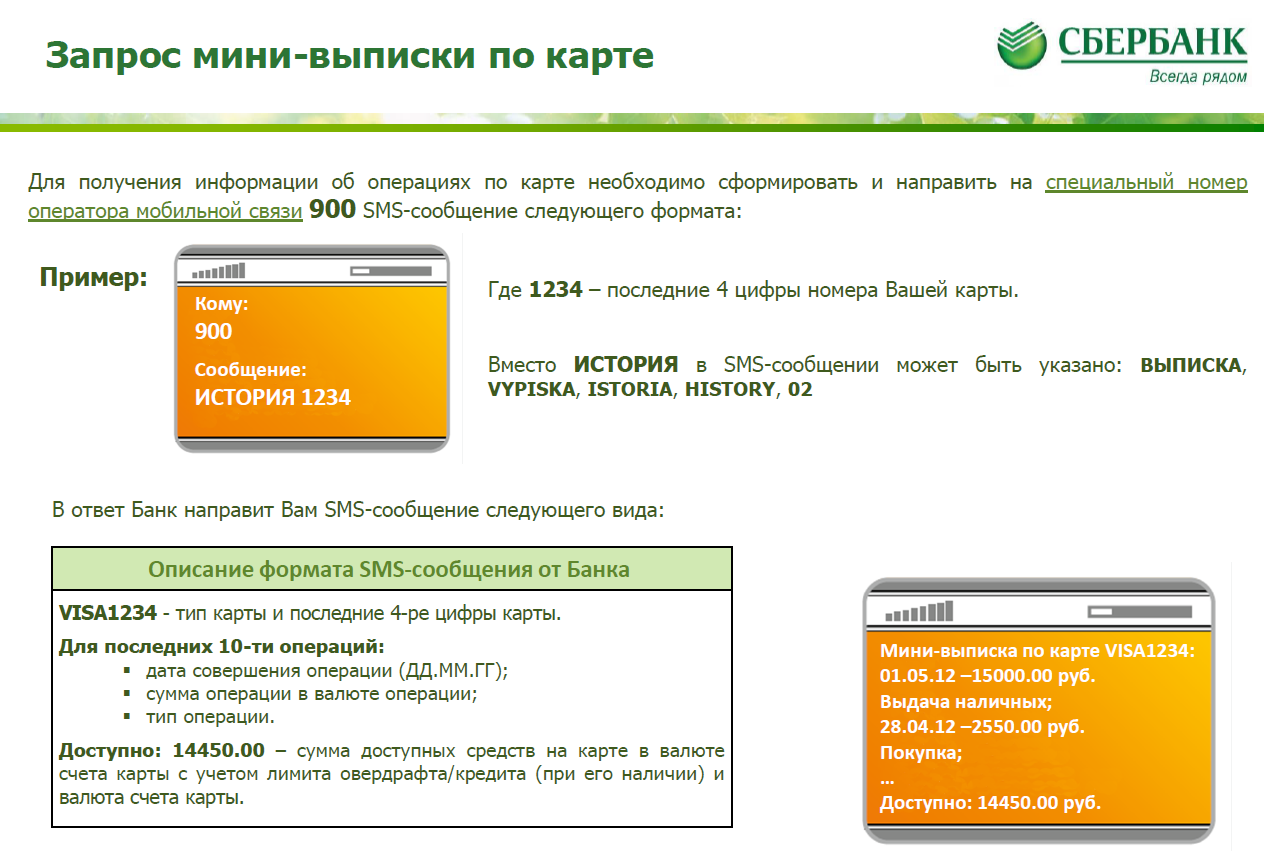Click the signal bars icon in example phone

pos(218,271)
